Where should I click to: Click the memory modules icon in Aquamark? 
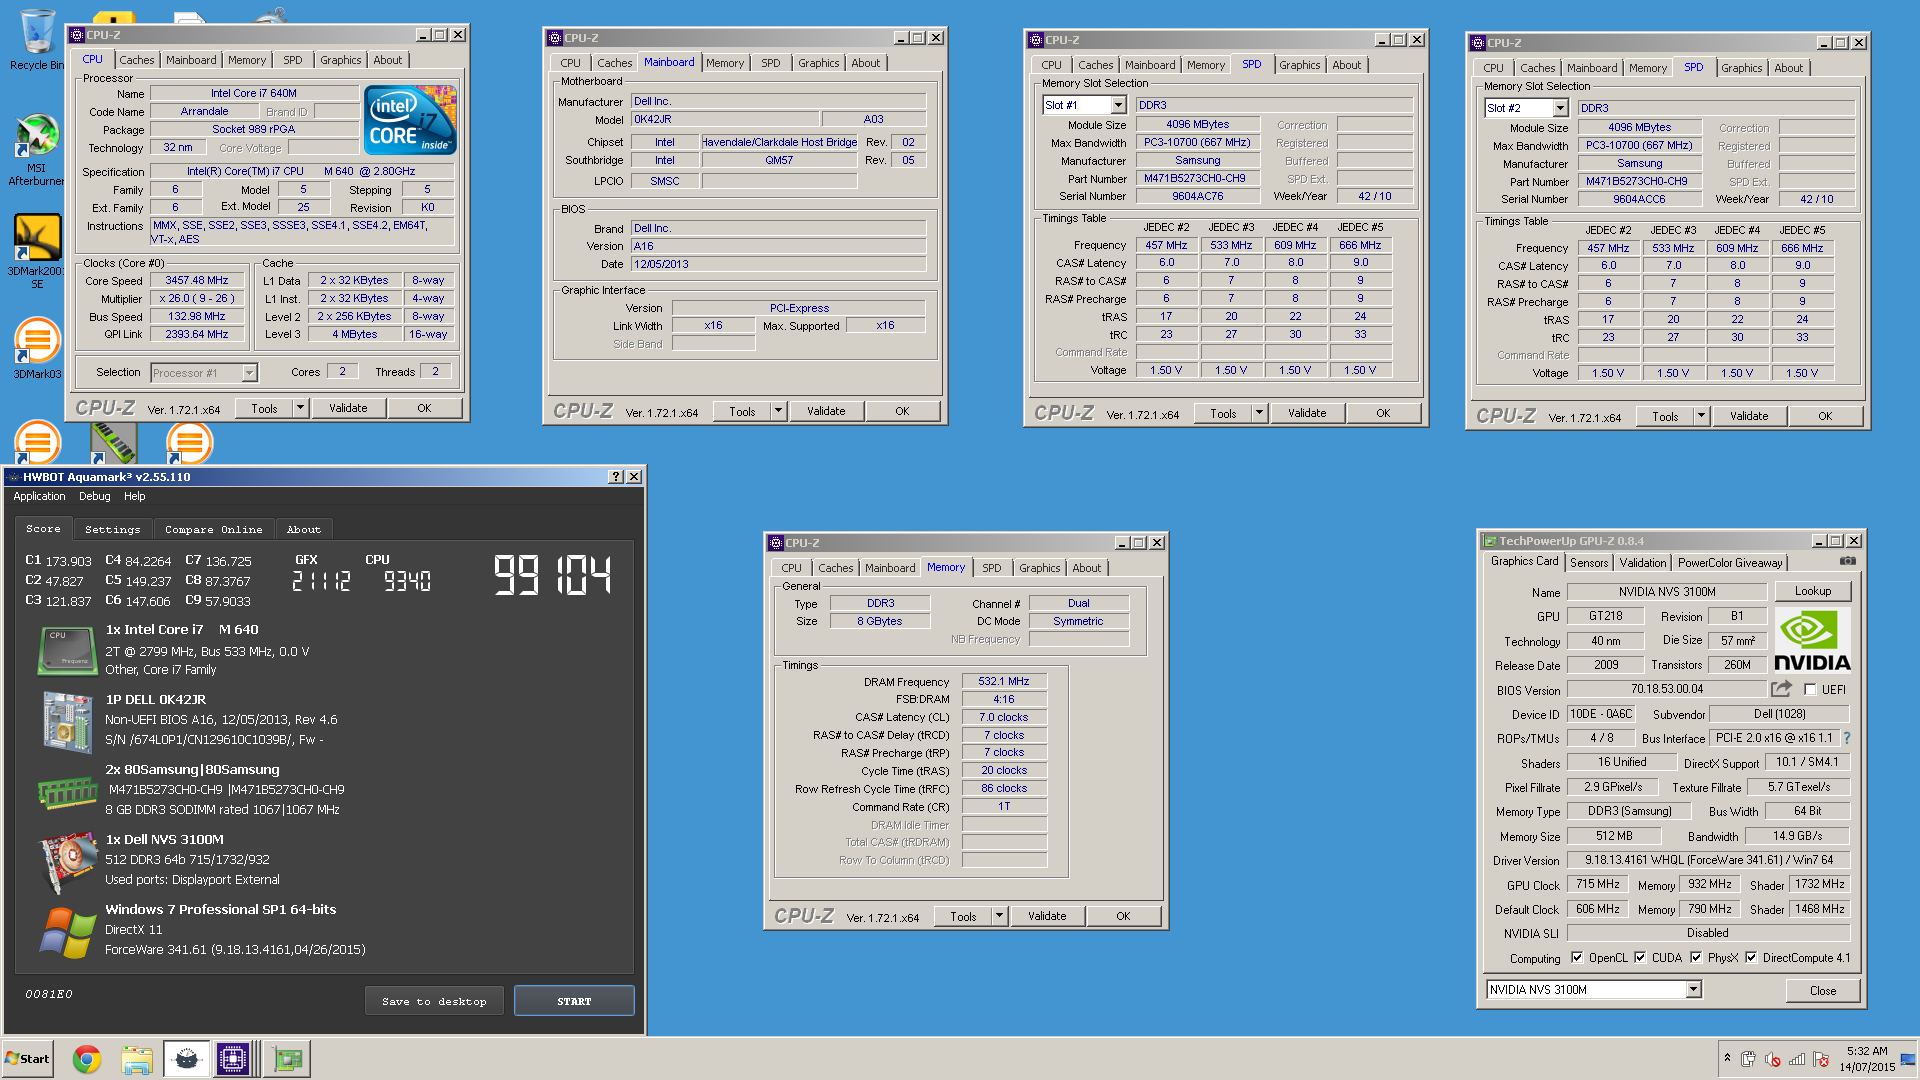(67, 792)
